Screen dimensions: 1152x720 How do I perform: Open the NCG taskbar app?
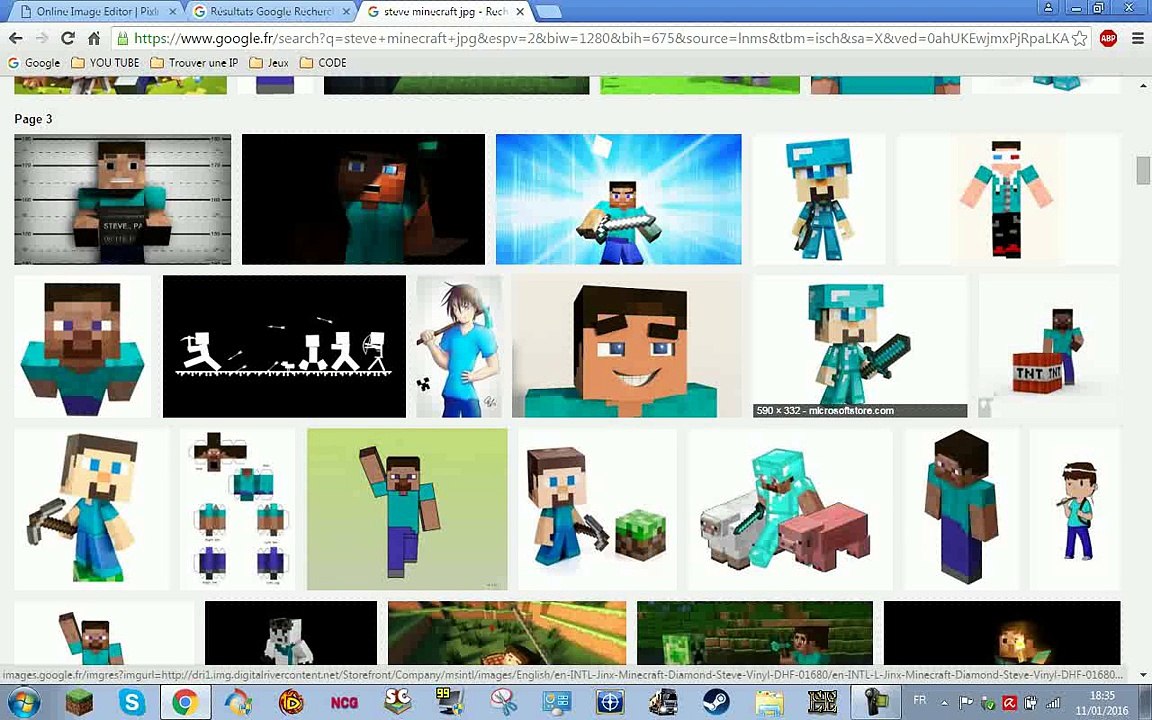point(345,703)
